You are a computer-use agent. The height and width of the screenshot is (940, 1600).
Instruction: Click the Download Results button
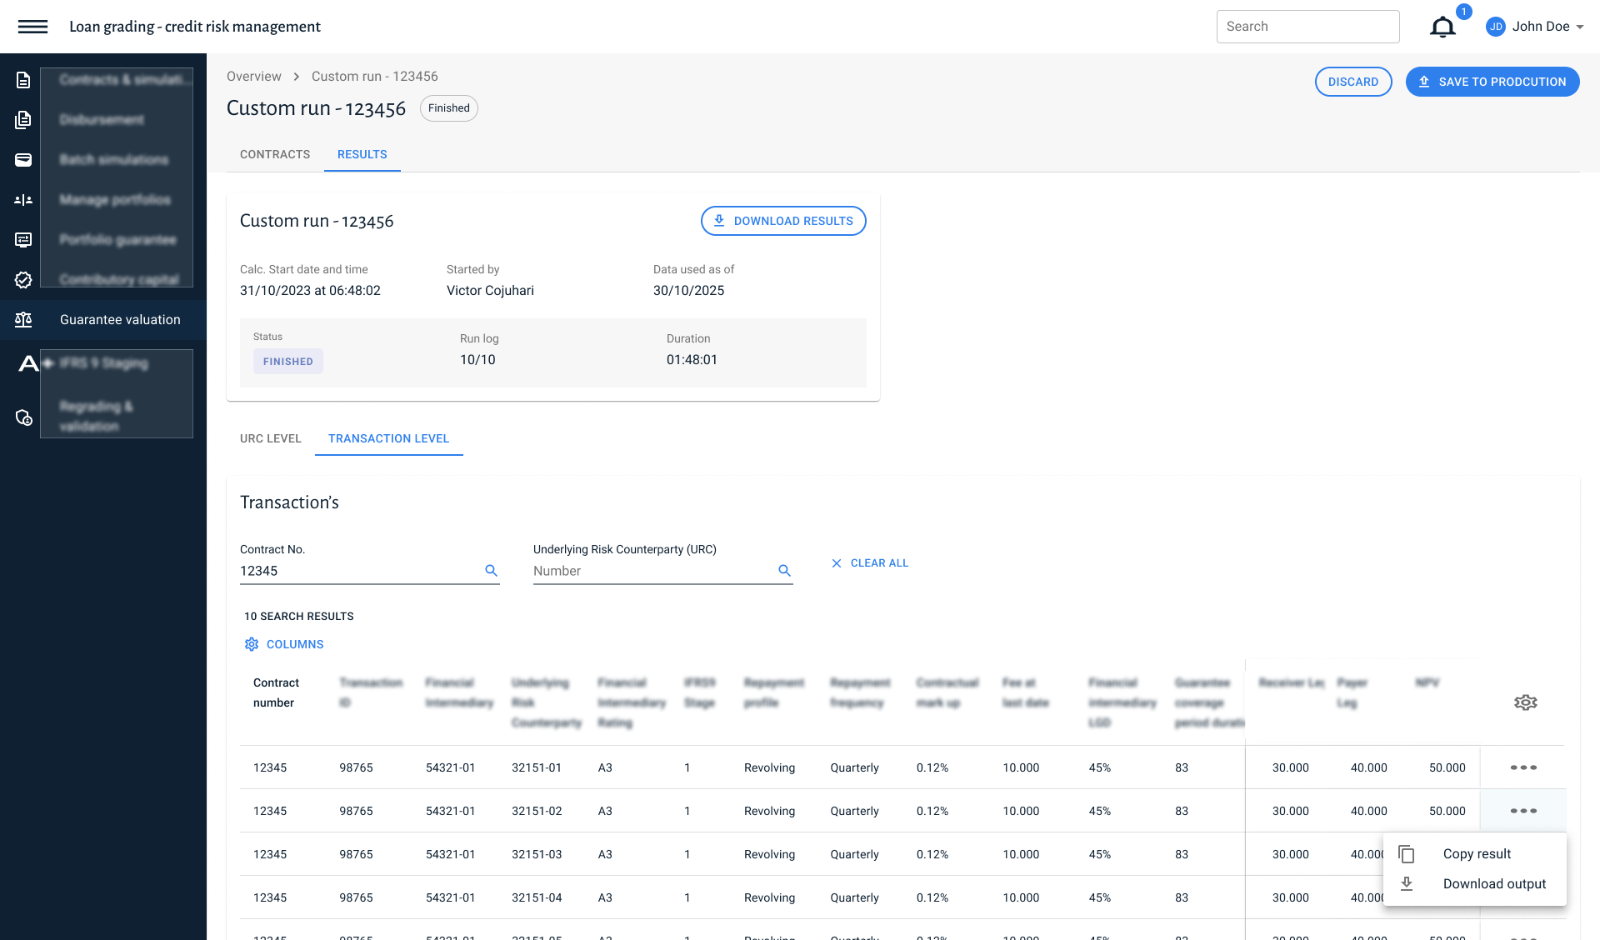click(783, 221)
